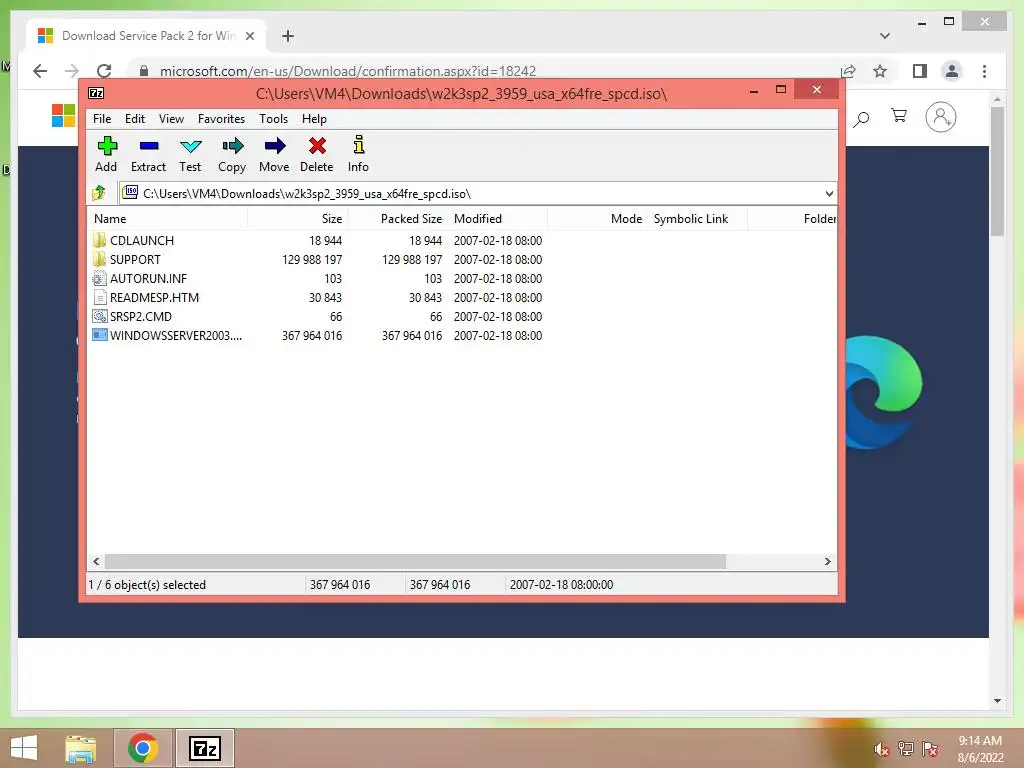This screenshot has width=1024, height=768.
Task: Click the Chrome URL address bar
Action: point(483,71)
